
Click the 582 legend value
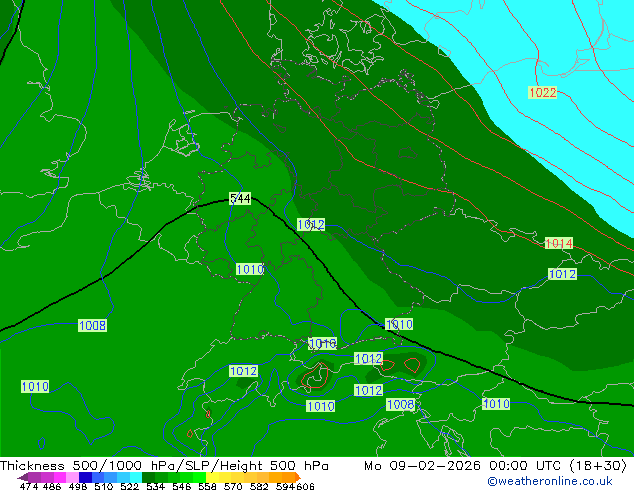[259, 486]
